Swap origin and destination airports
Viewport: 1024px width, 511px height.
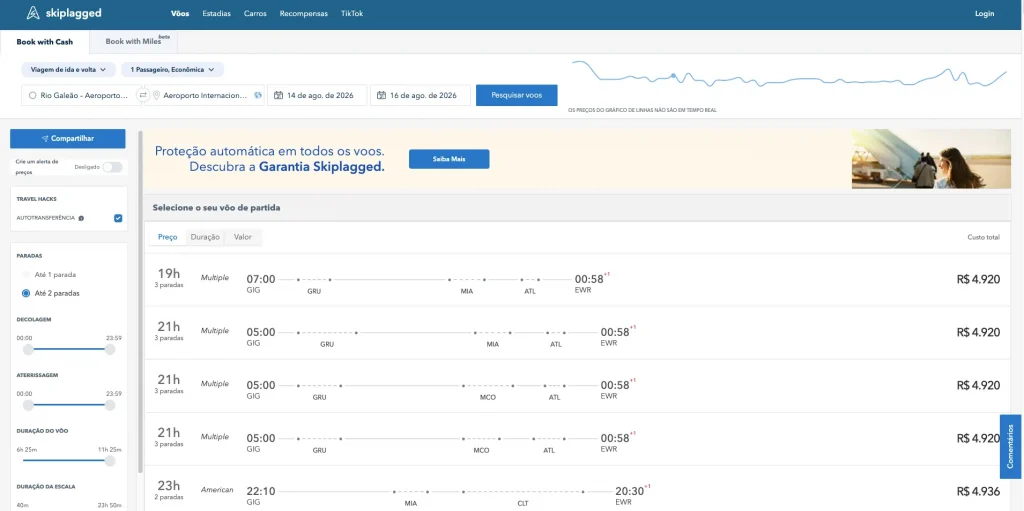pyautogui.click(x=142, y=95)
